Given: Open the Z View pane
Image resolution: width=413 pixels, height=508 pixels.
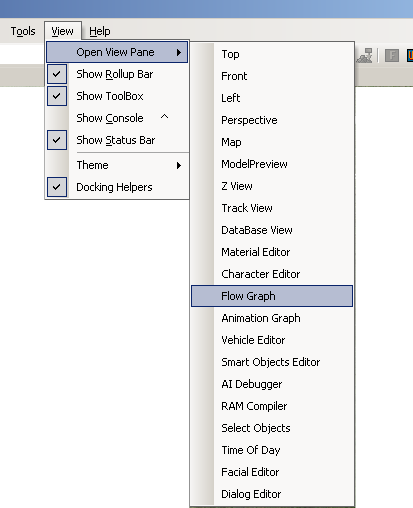Looking at the screenshot, I should tap(272, 186).
